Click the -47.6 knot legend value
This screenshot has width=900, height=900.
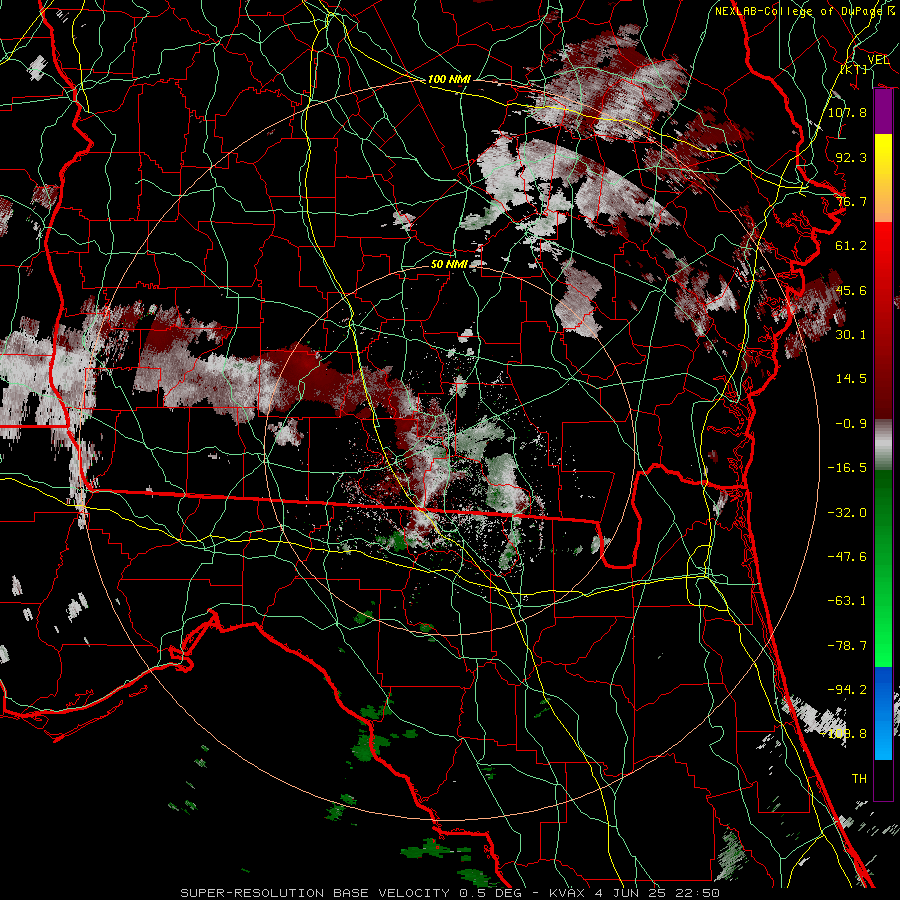[847, 557]
